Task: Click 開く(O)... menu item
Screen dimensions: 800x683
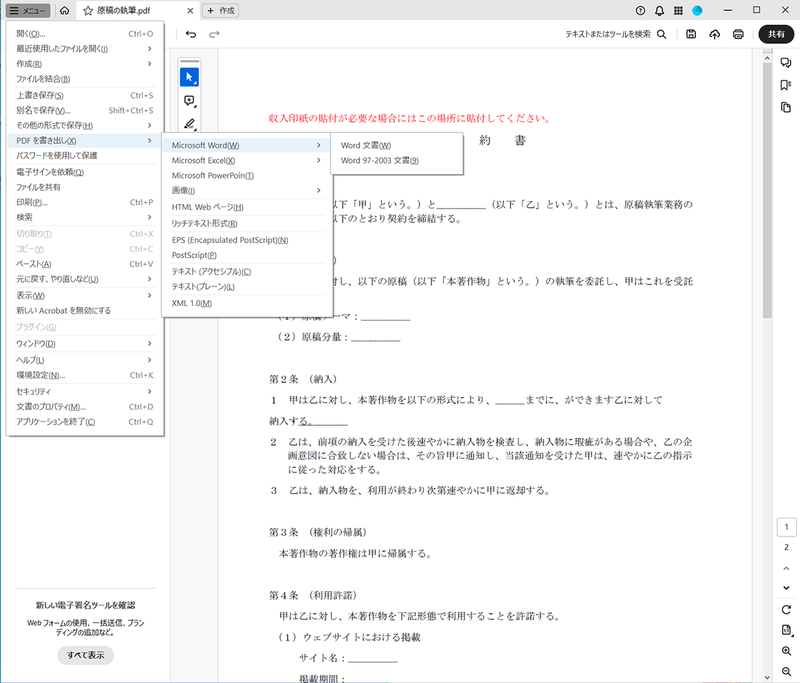Action: pyautogui.click(x=85, y=34)
